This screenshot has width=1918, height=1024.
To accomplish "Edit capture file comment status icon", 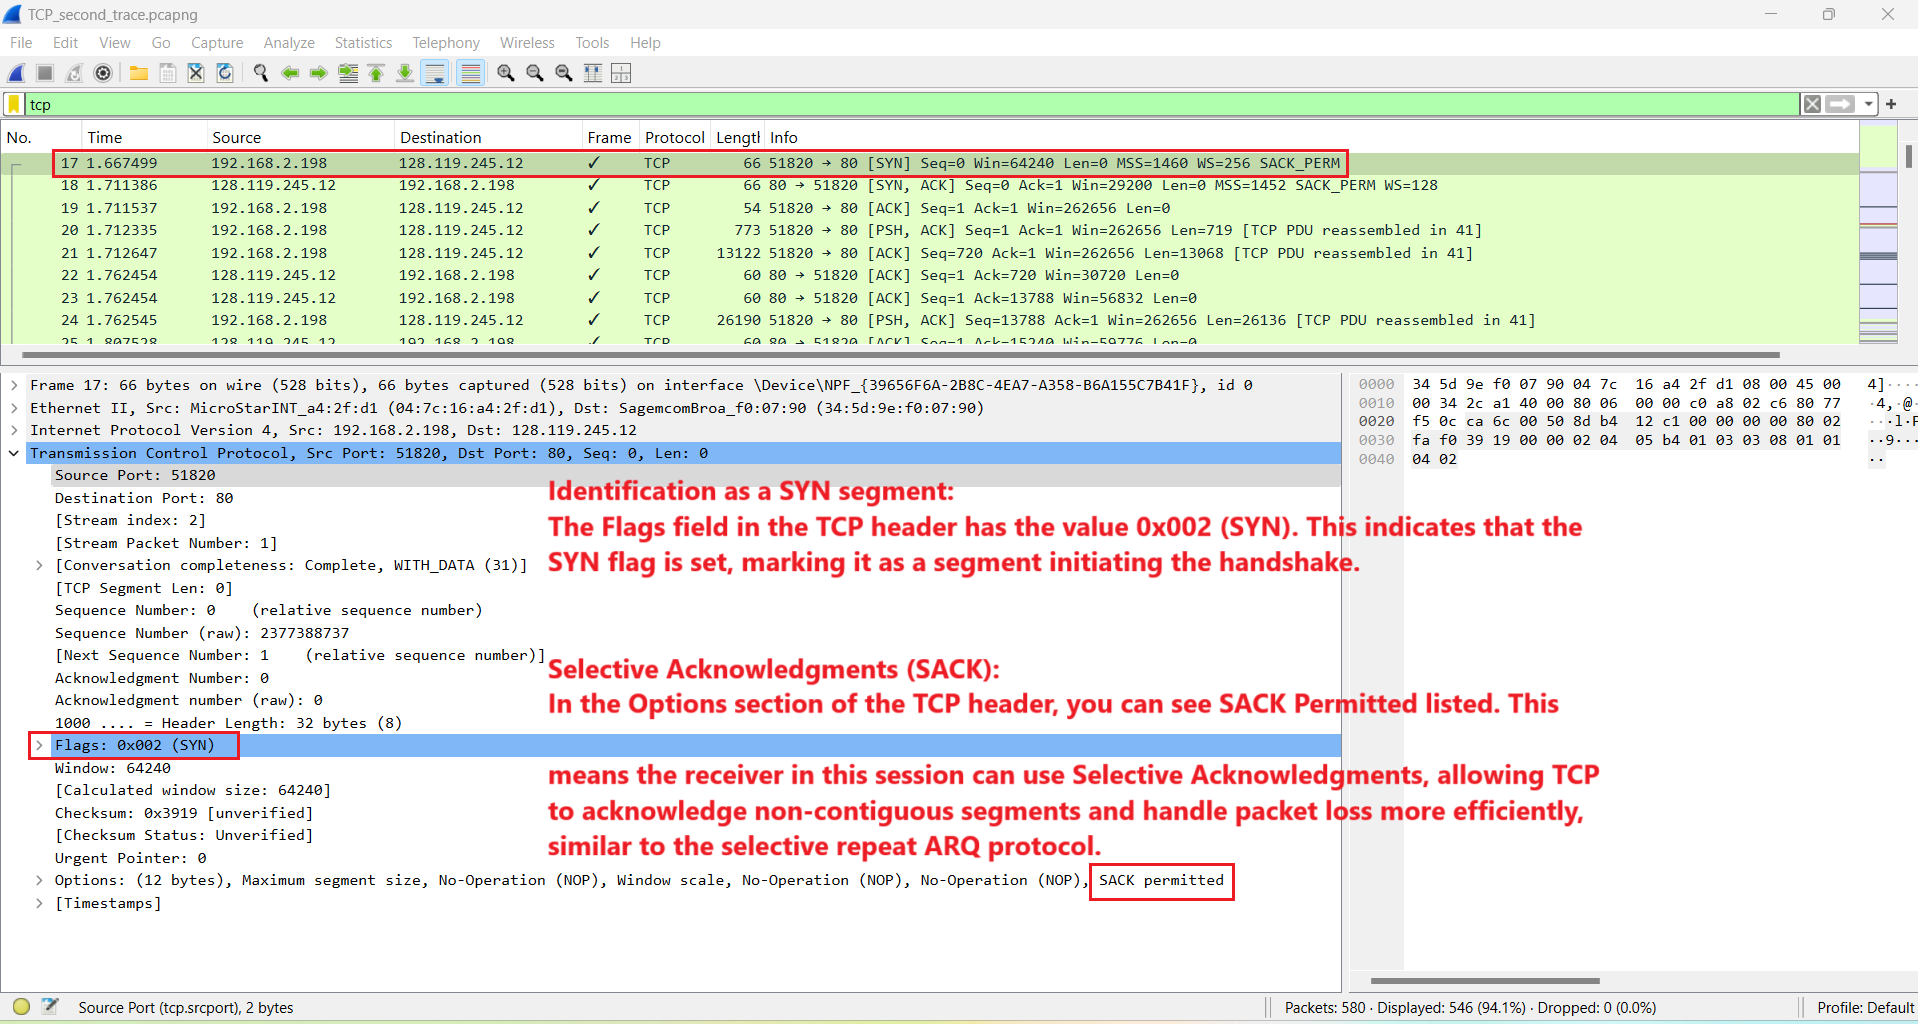I will pos(51,1007).
